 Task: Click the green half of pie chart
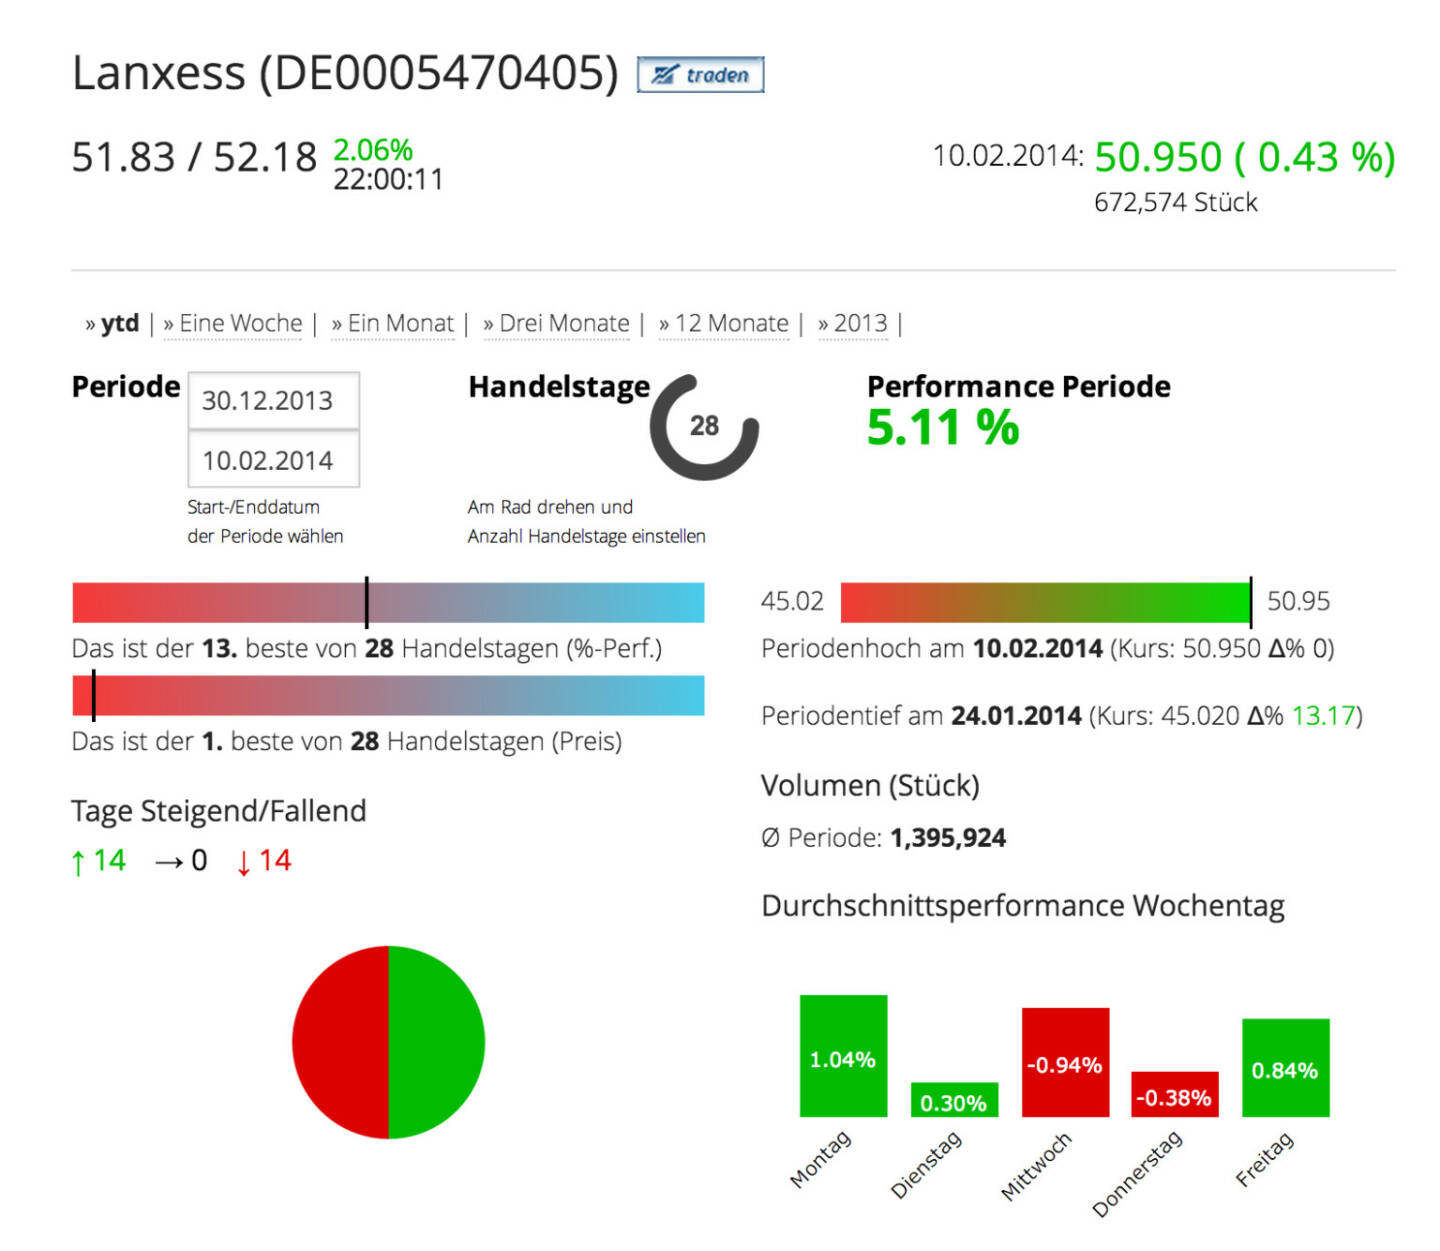[436, 1042]
